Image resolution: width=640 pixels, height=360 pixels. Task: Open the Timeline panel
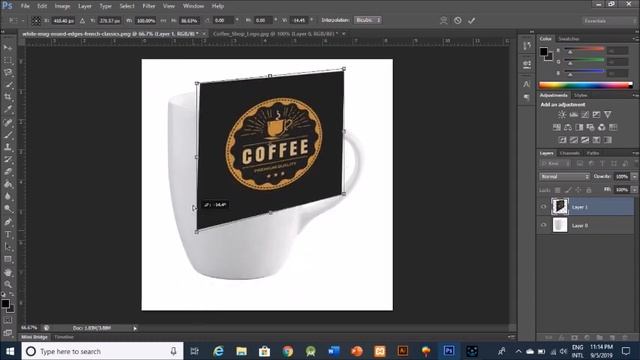(x=64, y=337)
